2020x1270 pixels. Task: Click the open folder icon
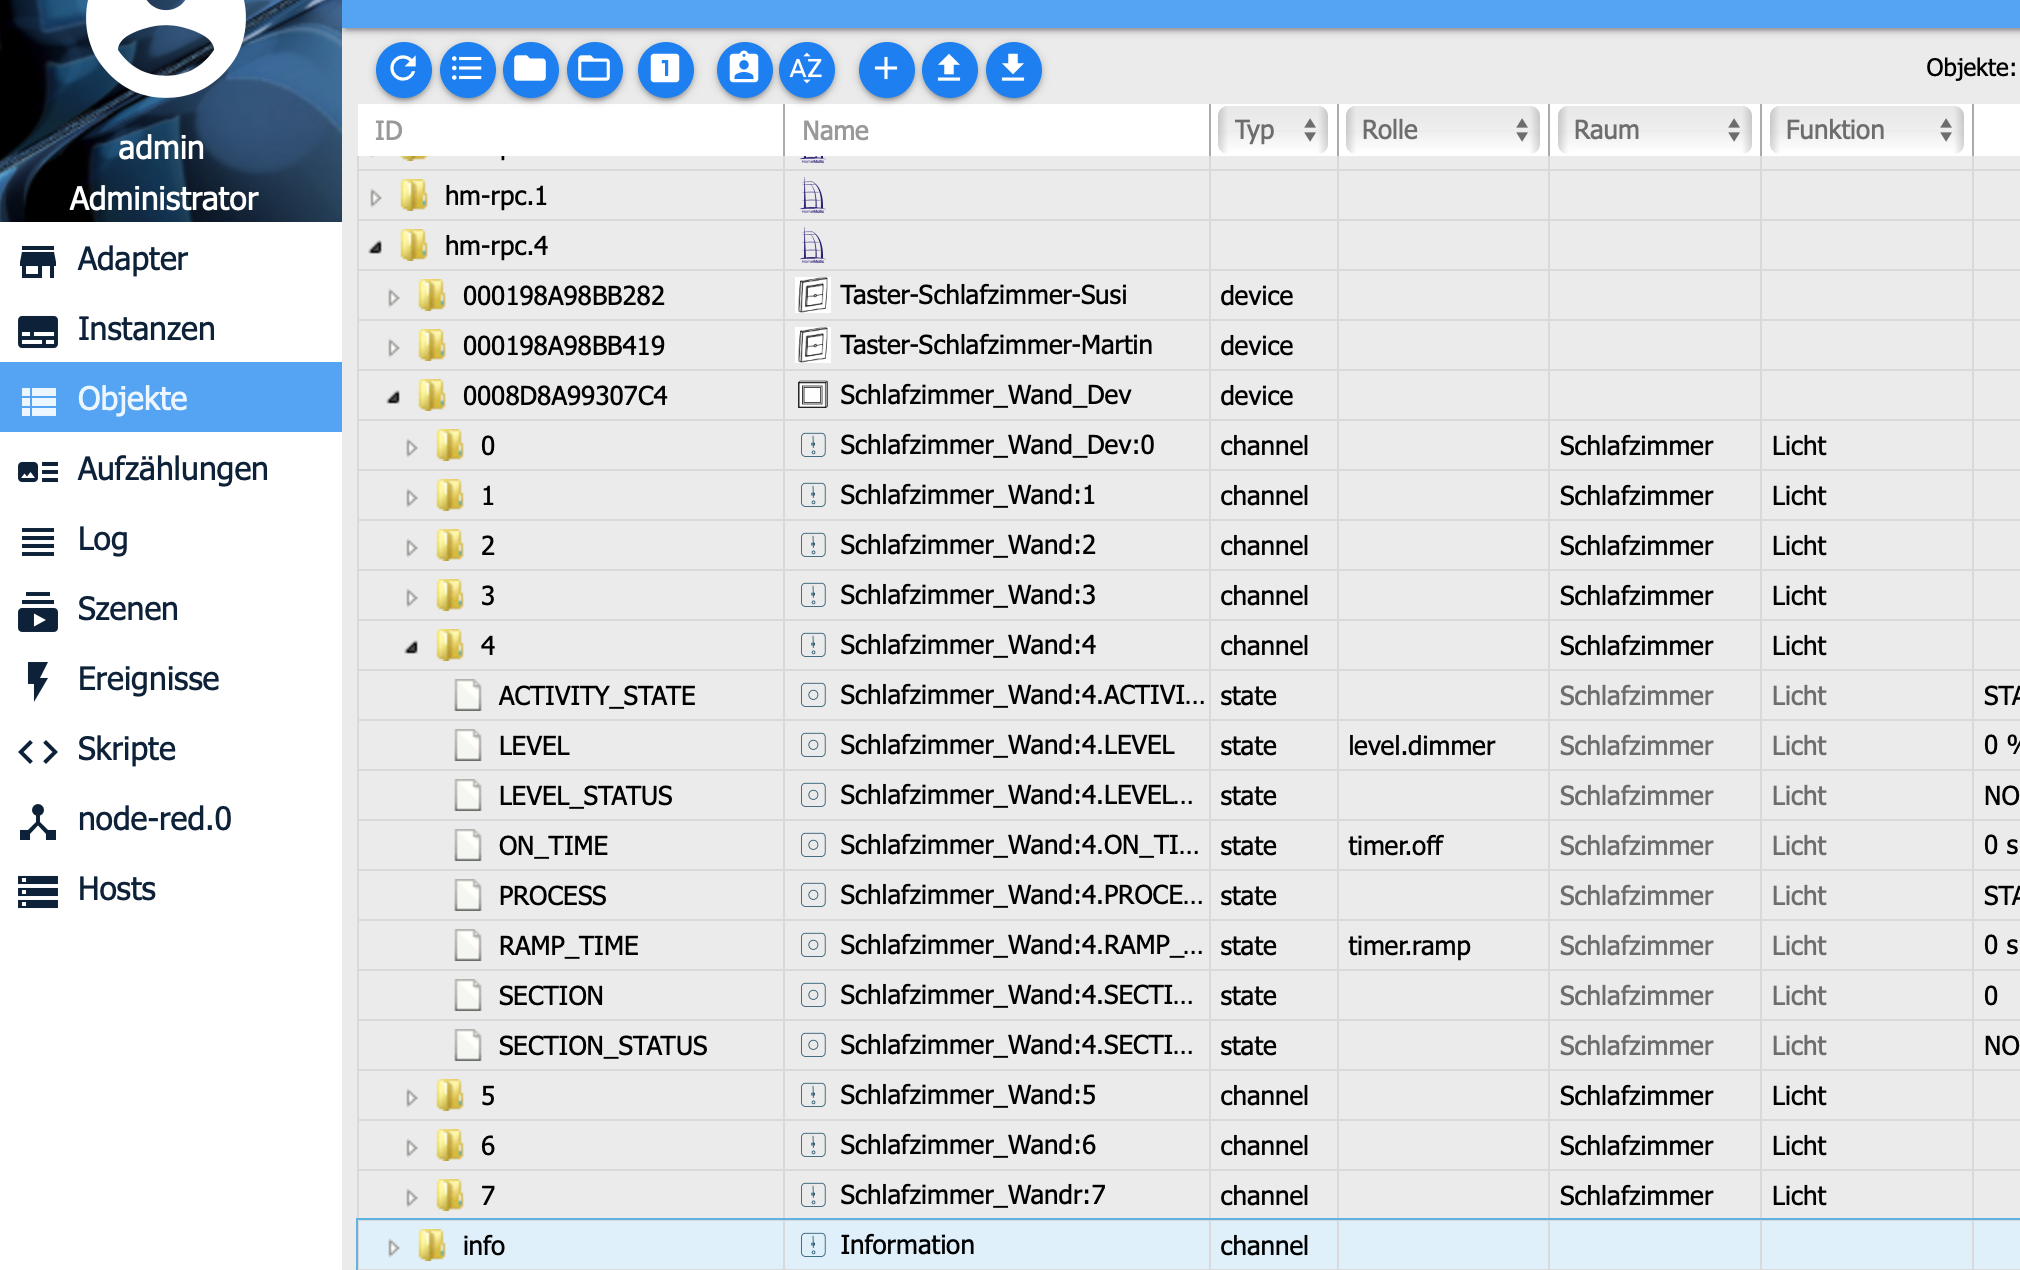(594, 67)
